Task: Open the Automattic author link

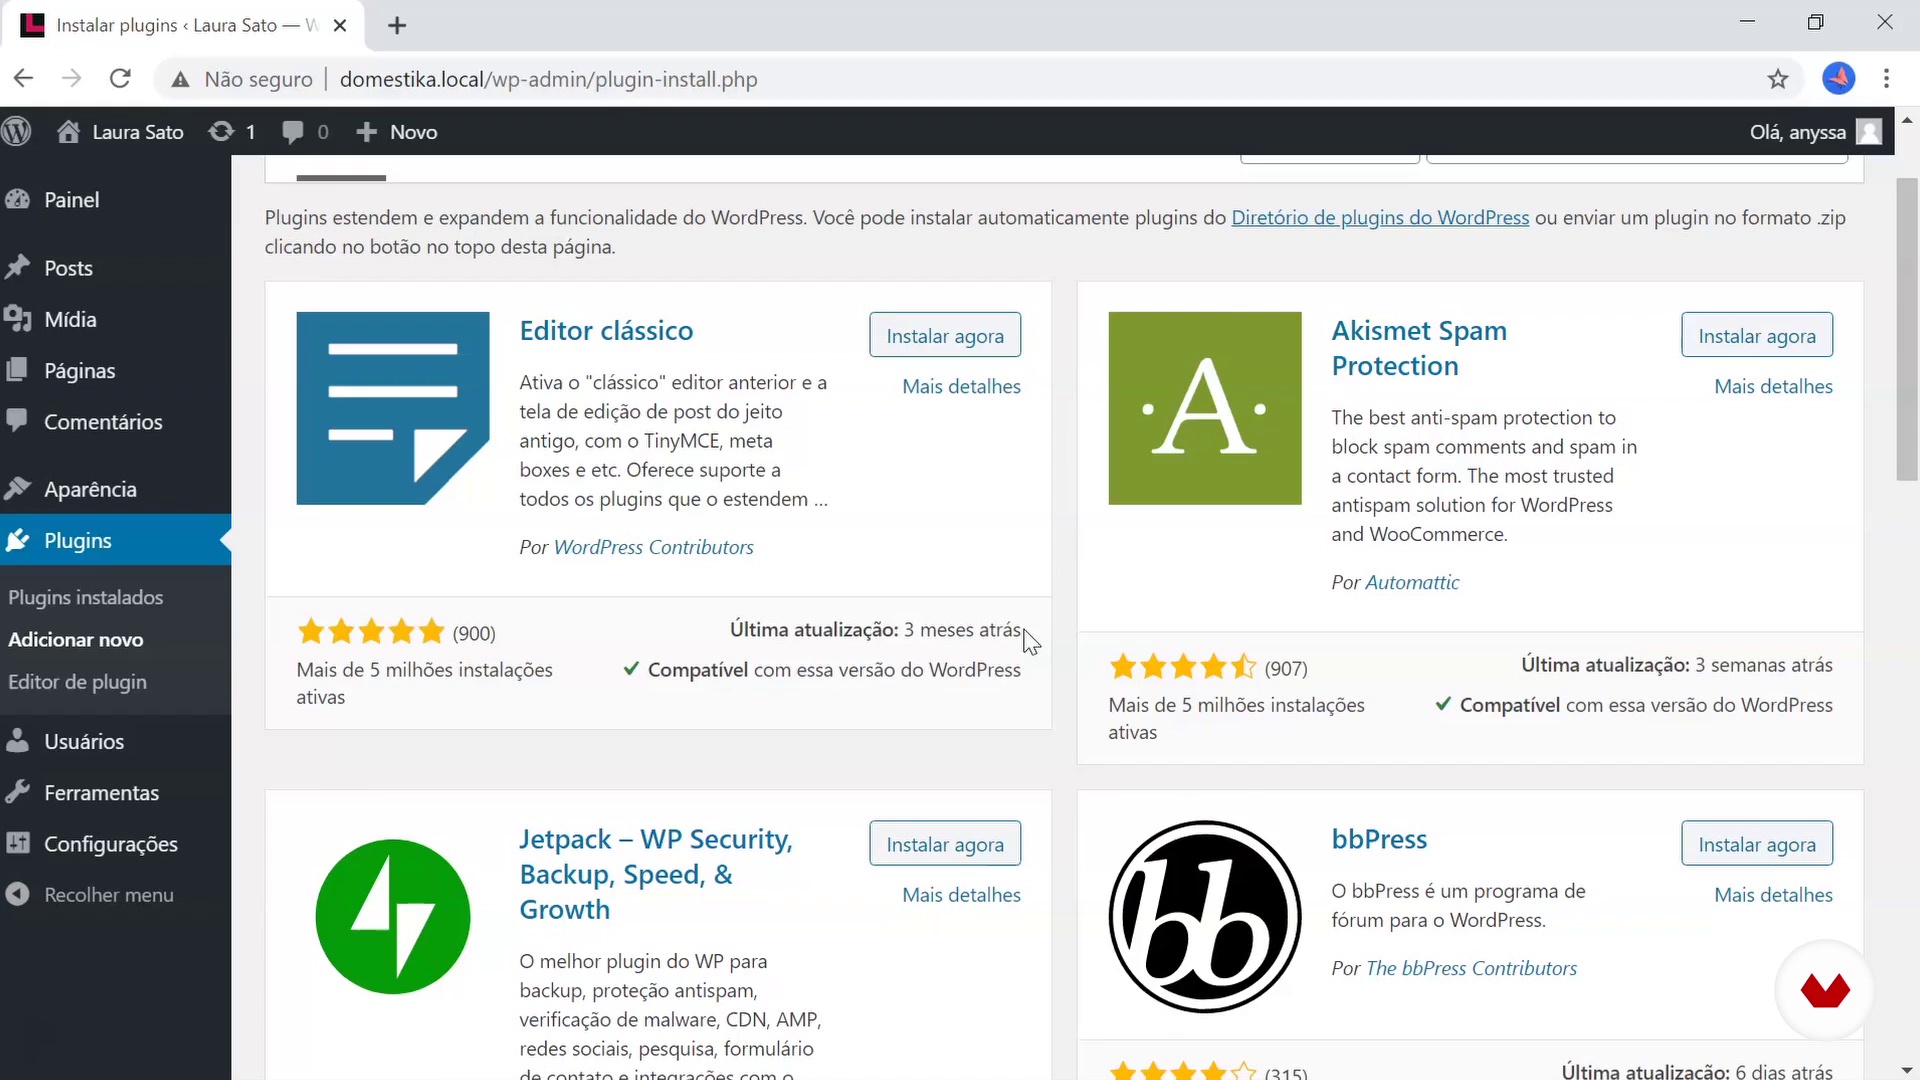Action: tap(1412, 582)
